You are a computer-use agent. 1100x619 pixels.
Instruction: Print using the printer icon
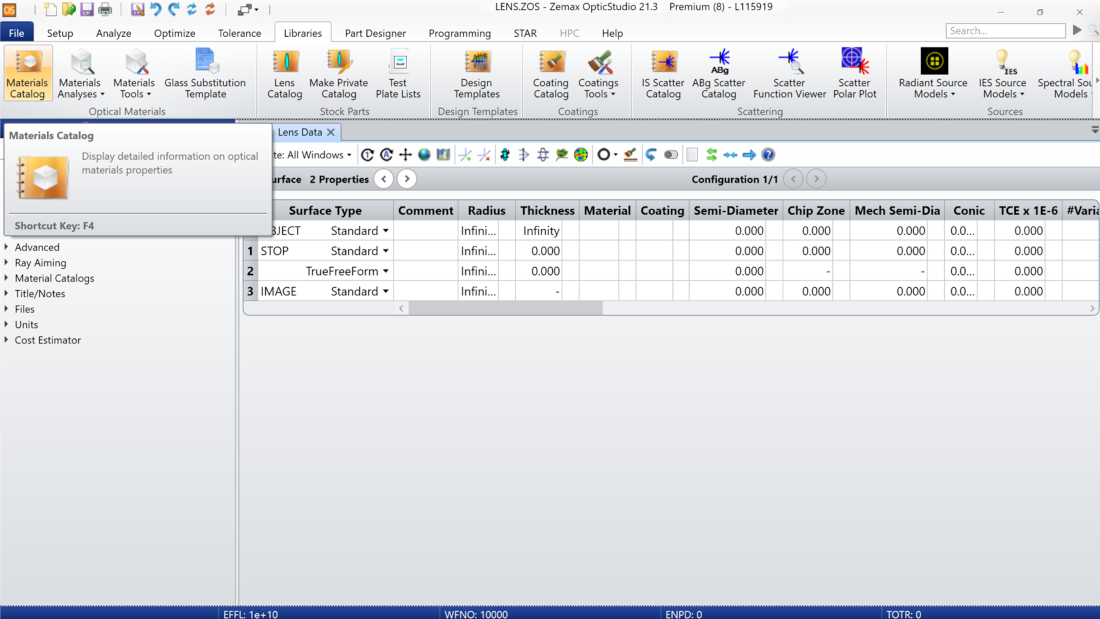coord(105,10)
